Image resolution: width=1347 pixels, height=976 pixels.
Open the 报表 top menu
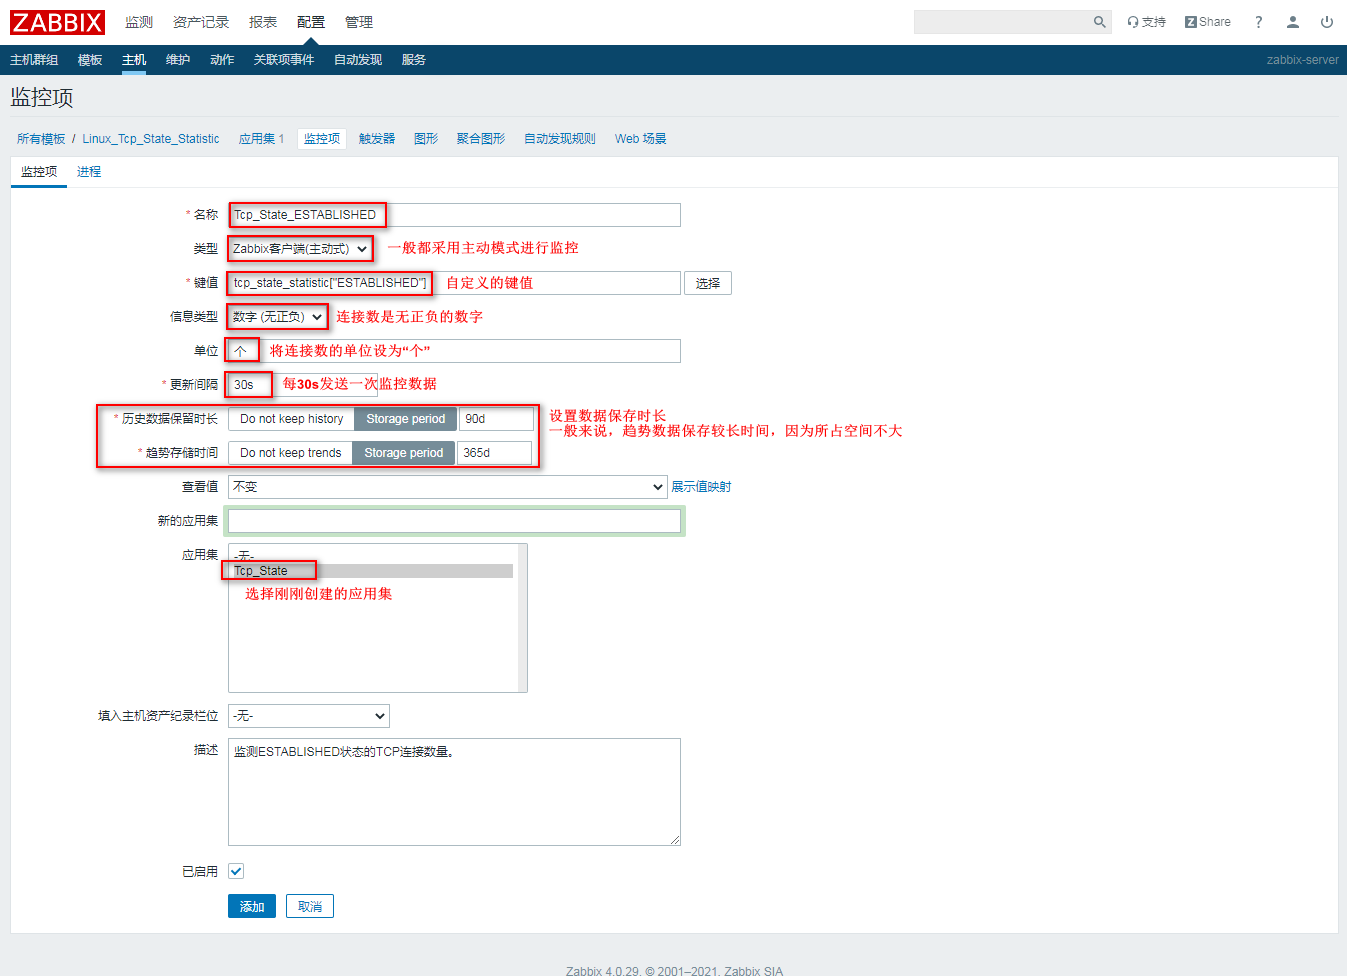263,22
